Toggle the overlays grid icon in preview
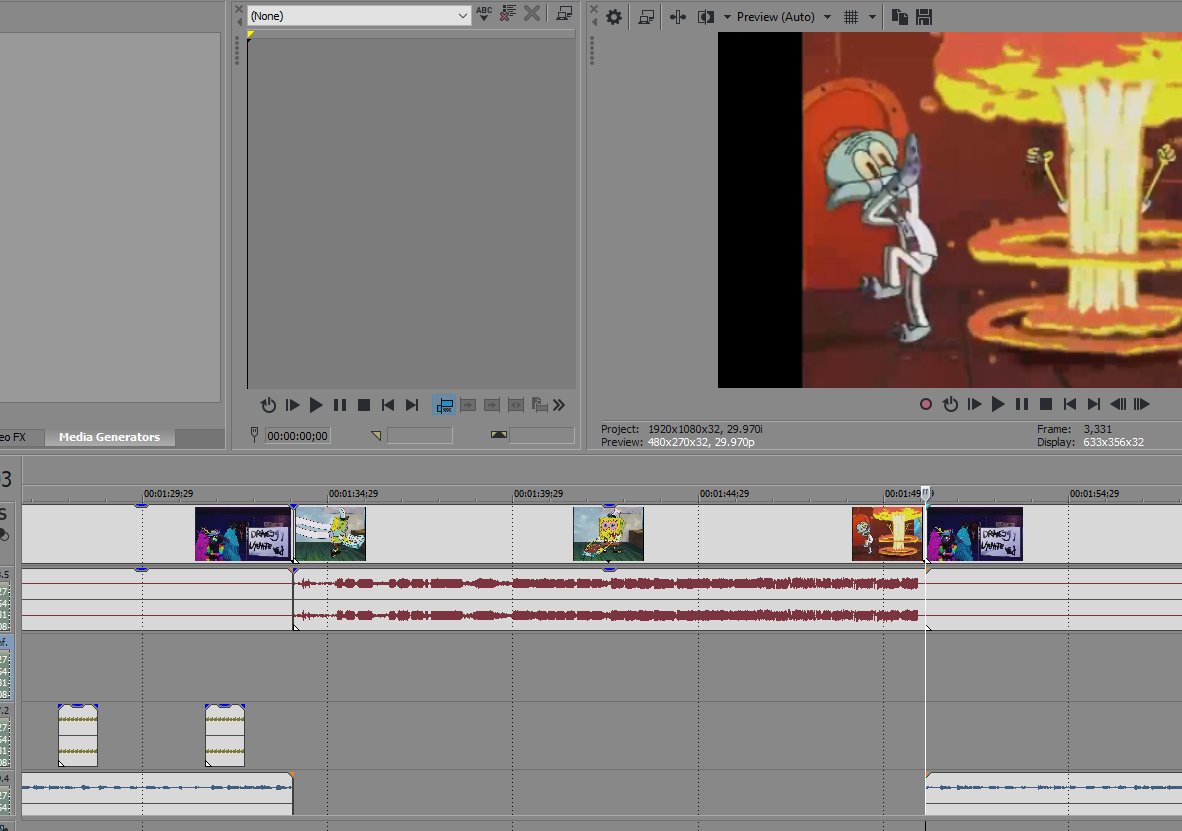 tap(851, 17)
